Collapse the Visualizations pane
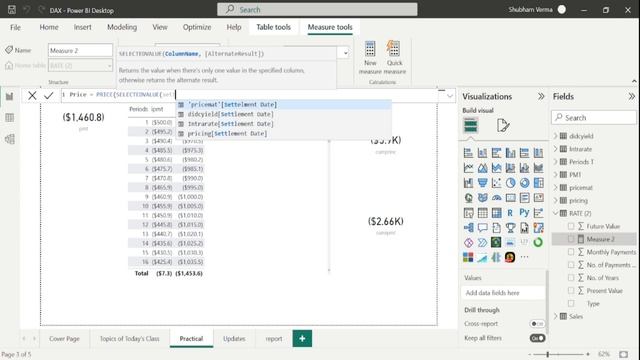This screenshot has width=640, height=360. (x=541, y=96)
